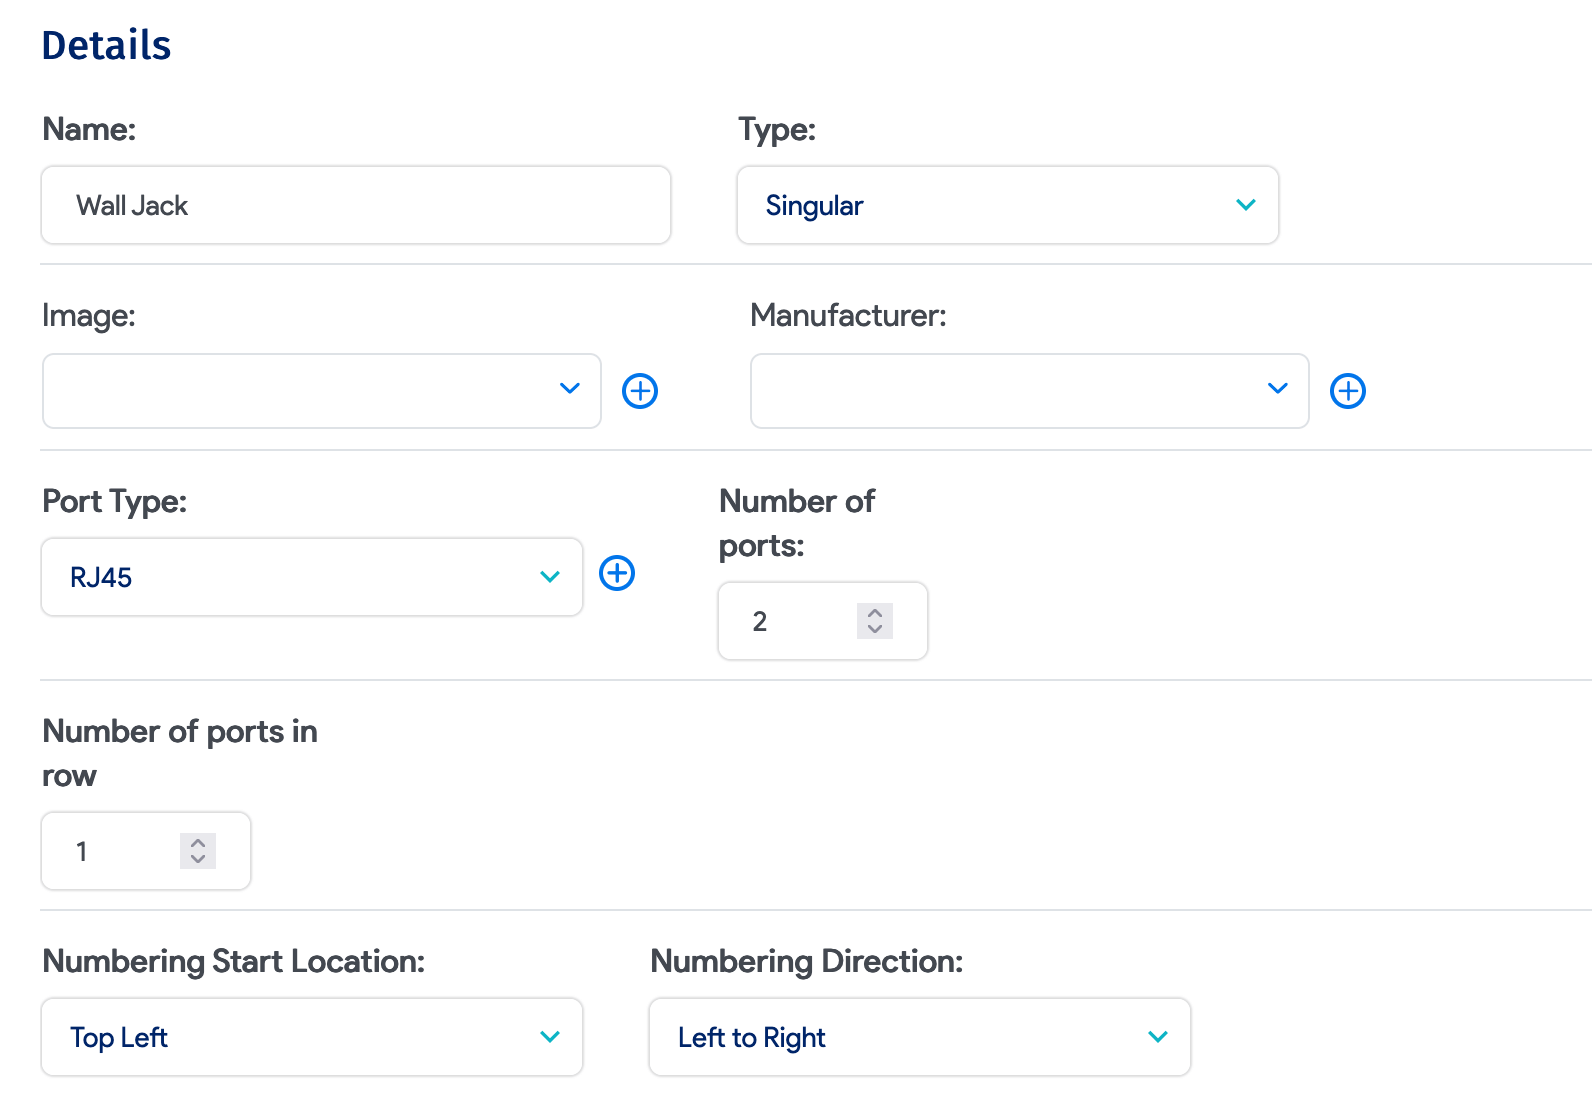Click the Details section heading
1592x1102 pixels.
106,46
